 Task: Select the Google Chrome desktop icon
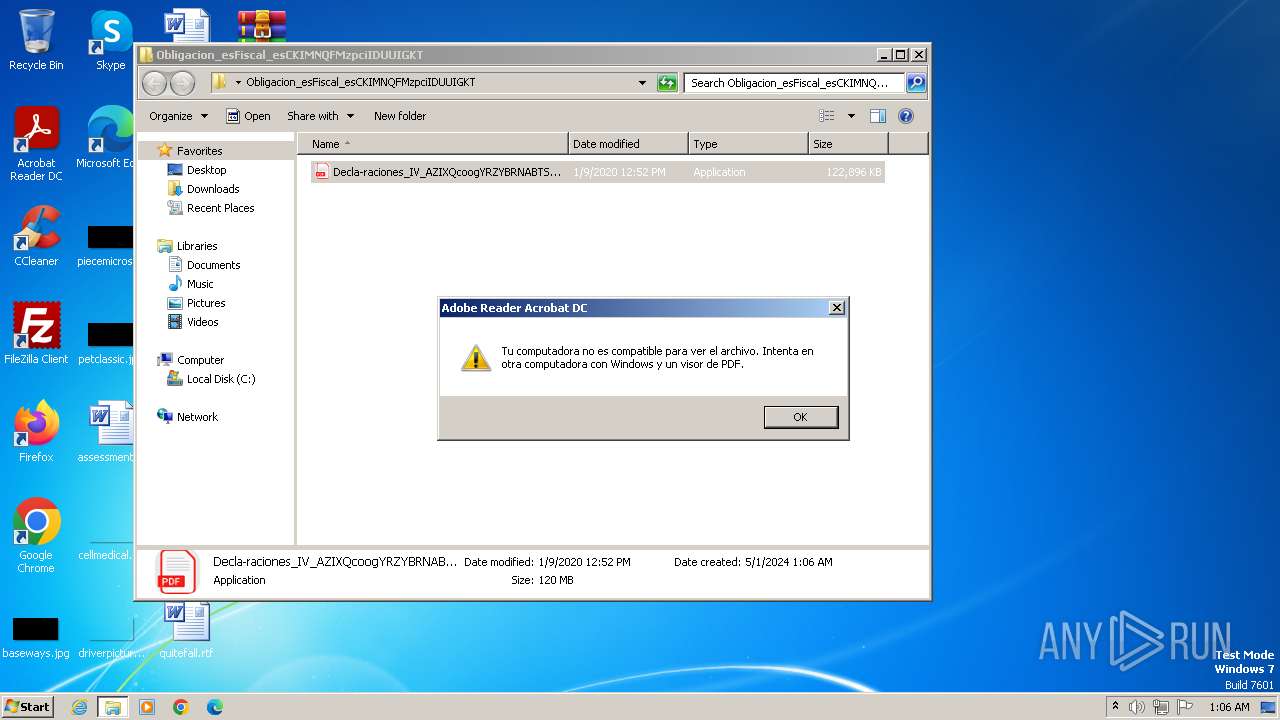click(36, 536)
